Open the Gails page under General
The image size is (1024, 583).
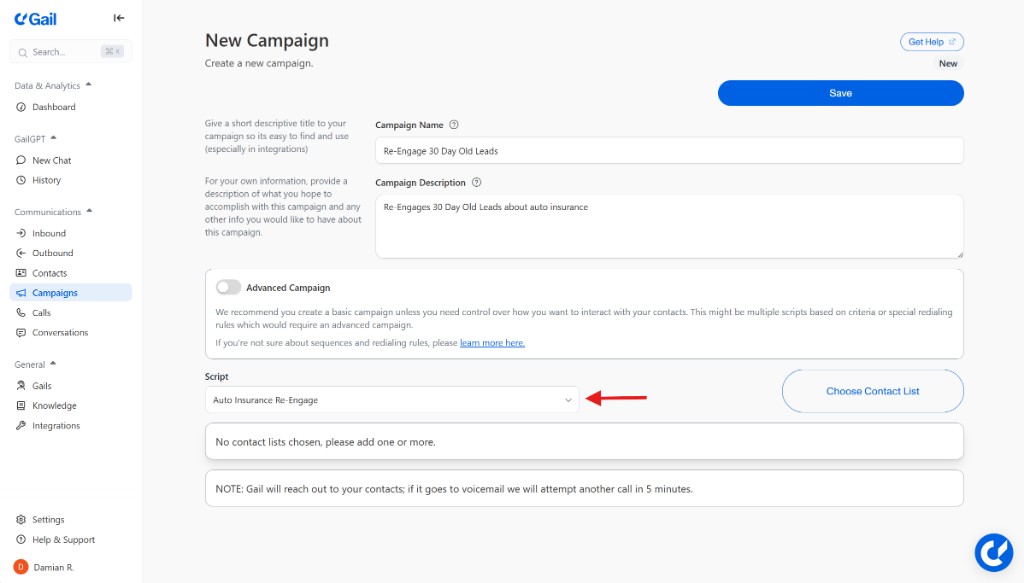pyautogui.click(x=39, y=385)
